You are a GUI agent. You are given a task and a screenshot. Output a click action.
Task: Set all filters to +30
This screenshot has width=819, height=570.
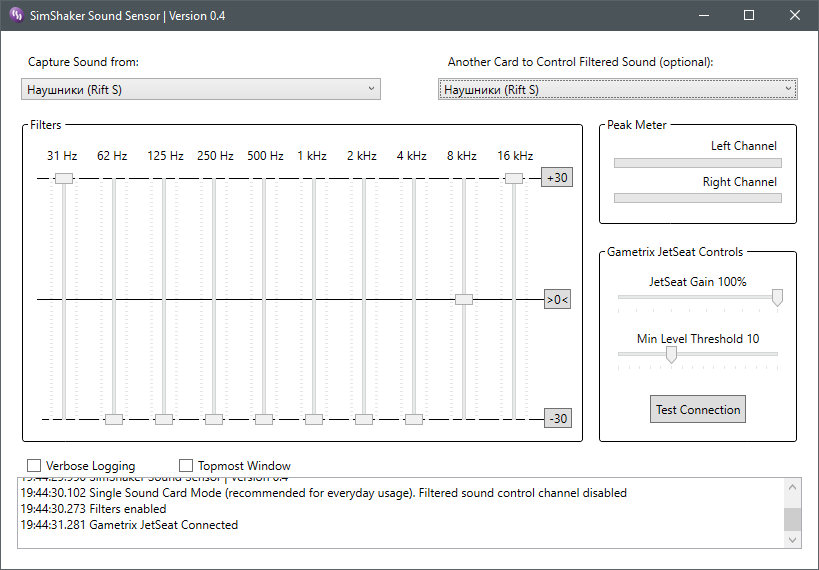click(557, 178)
